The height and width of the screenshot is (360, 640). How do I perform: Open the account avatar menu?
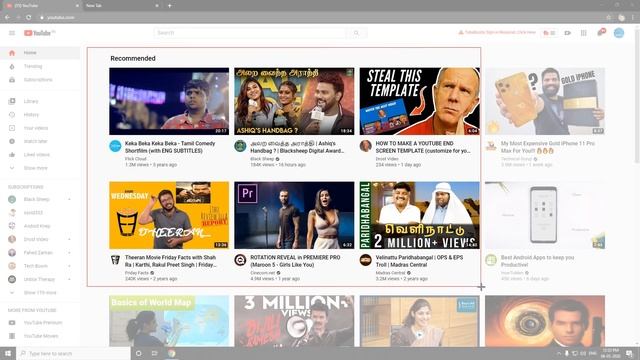[619, 33]
